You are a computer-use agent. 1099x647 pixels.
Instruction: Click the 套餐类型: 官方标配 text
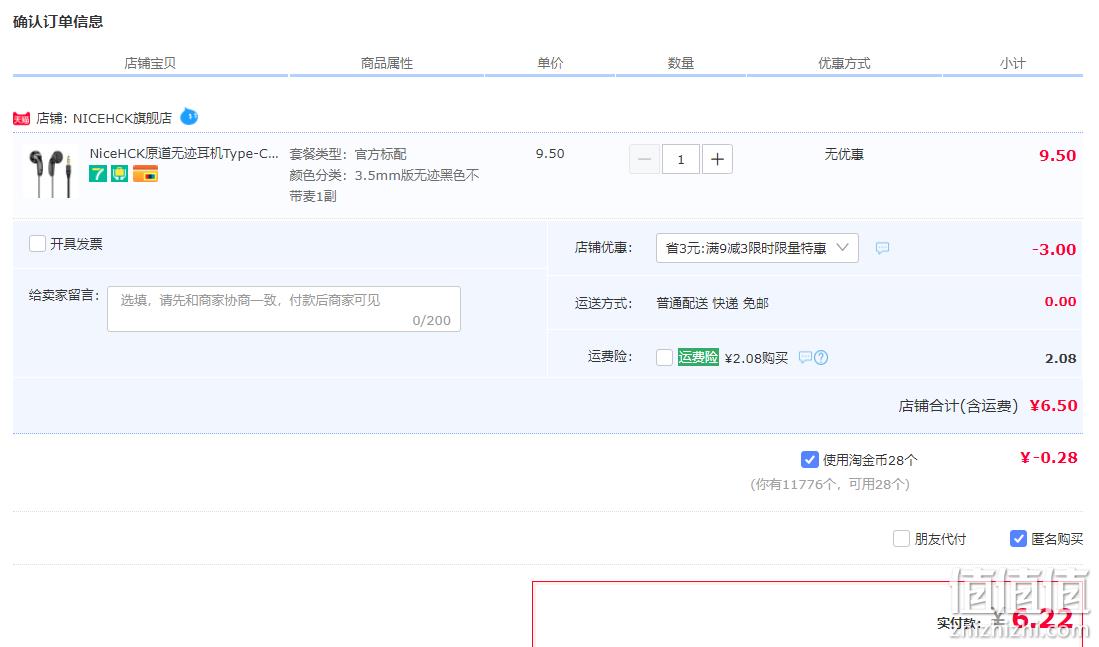[348, 154]
